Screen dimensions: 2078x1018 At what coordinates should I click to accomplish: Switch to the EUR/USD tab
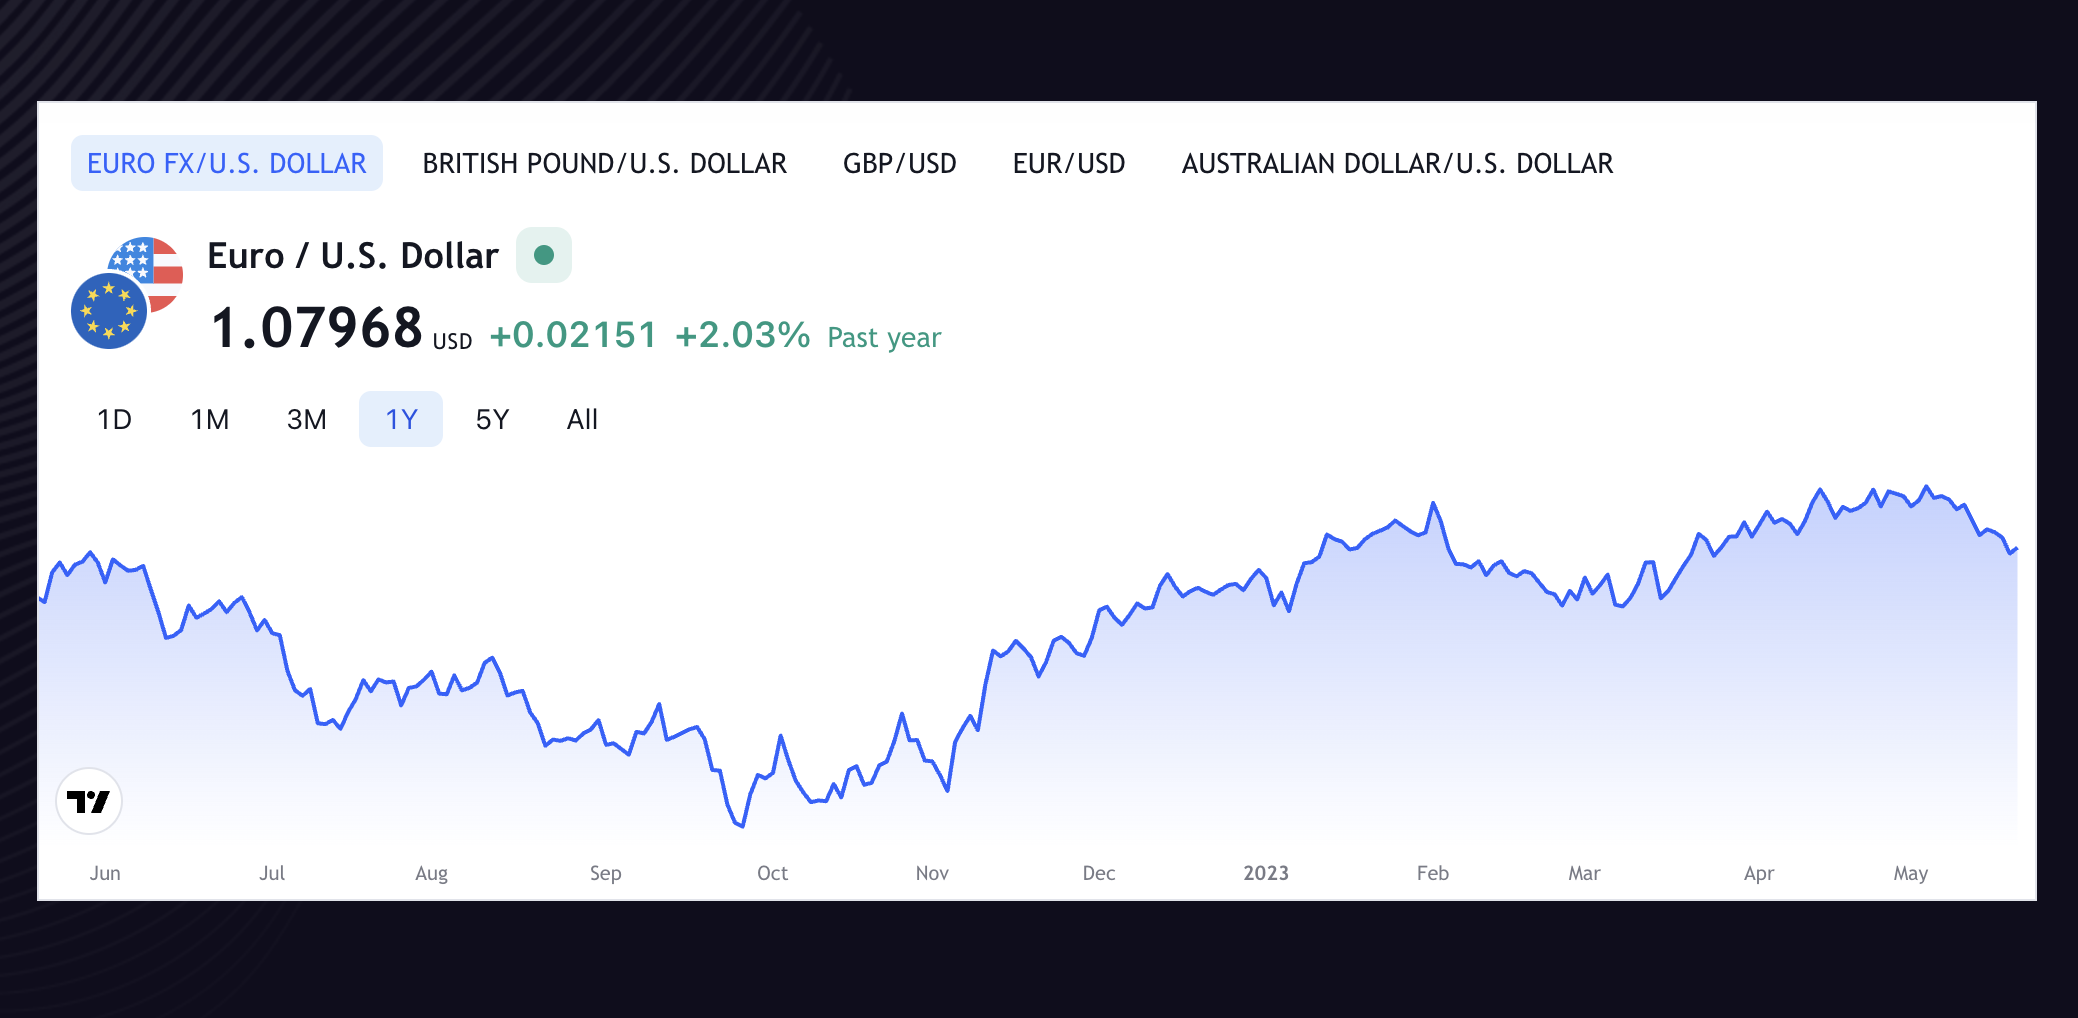tap(1068, 163)
